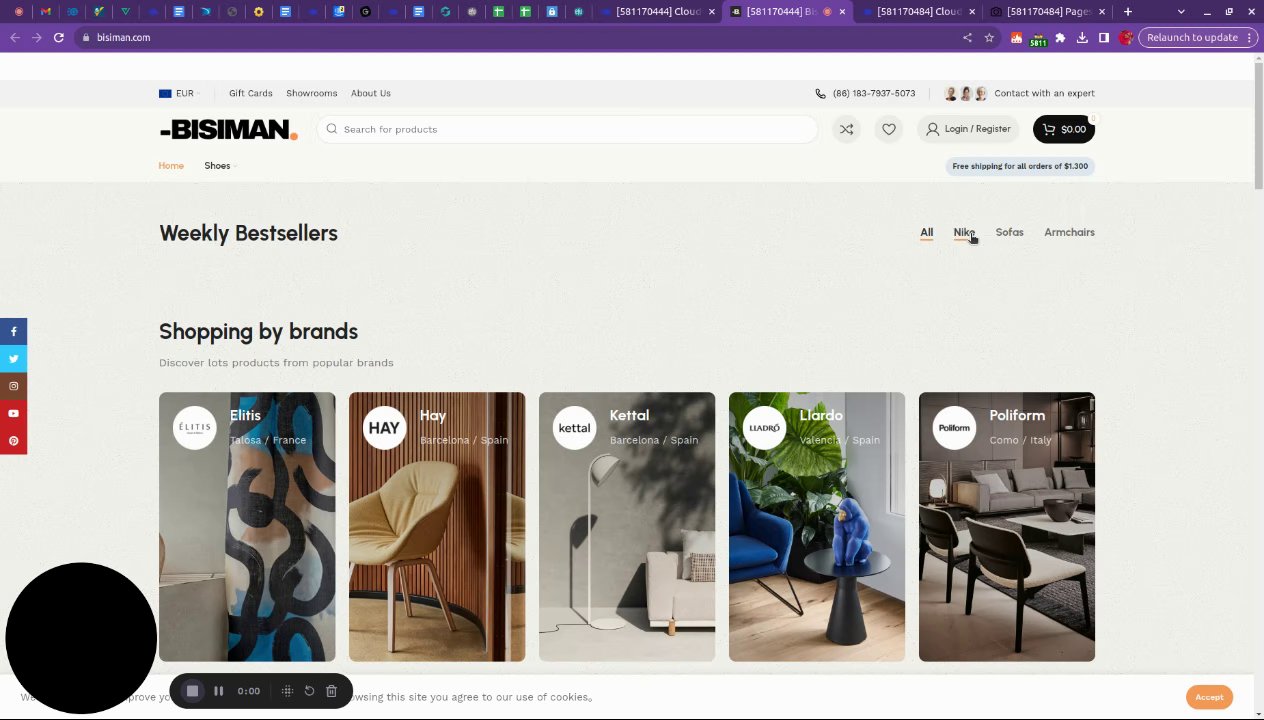Click the recorder drag-handle grid icon
Image resolution: width=1264 pixels, height=720 pixels.
[287, 691]
